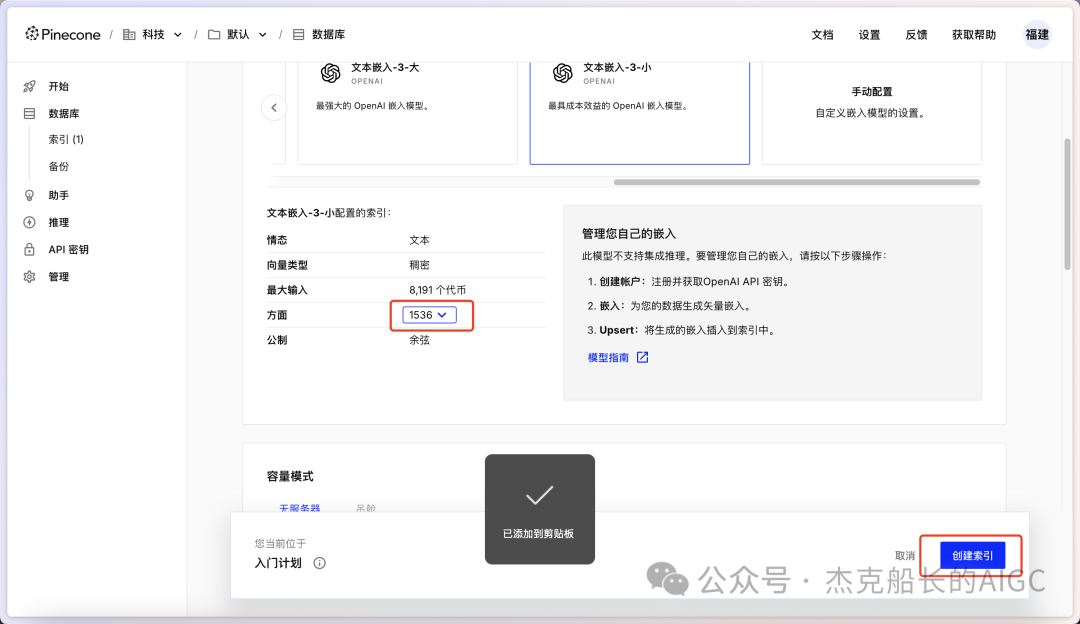This screenshot has height=624, width=1080.
Task: Click the lightbulb icon beside 助手
Action: coord(29,195)
